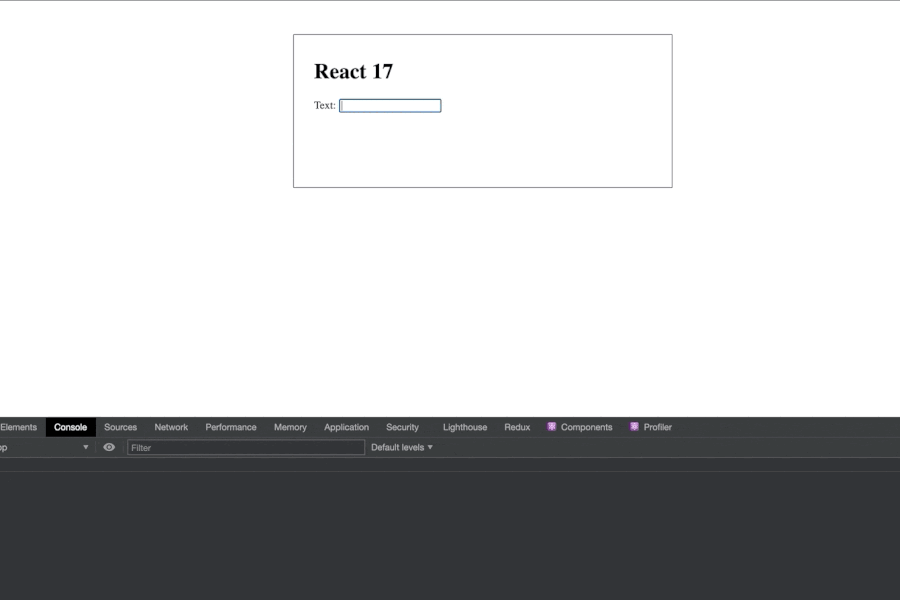Click the React 17 heading
Image resolution: width=900 pixels, height=600 pixels.
pos(353,72)
